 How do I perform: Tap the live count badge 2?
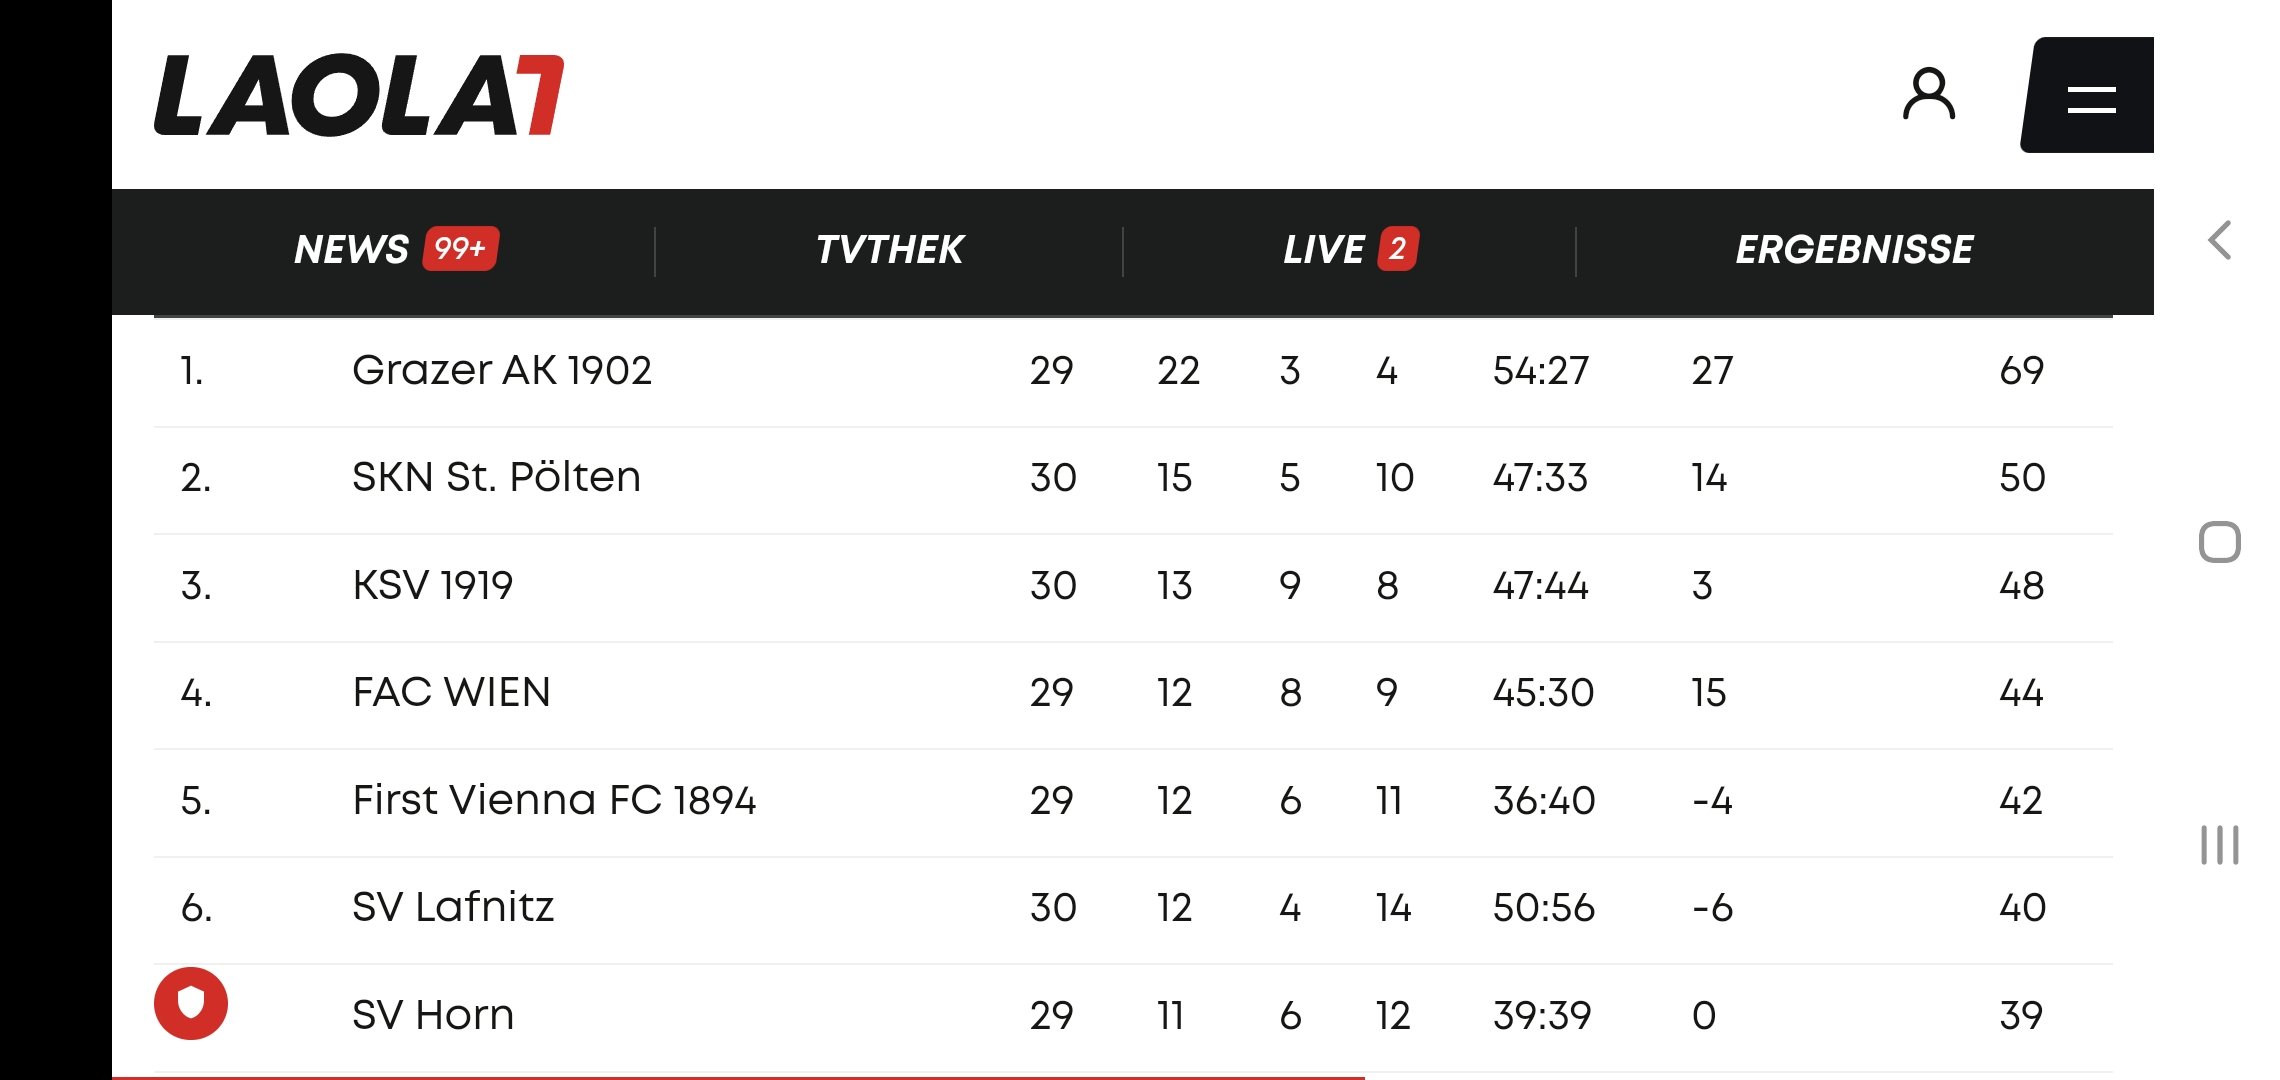point(1398,248)
